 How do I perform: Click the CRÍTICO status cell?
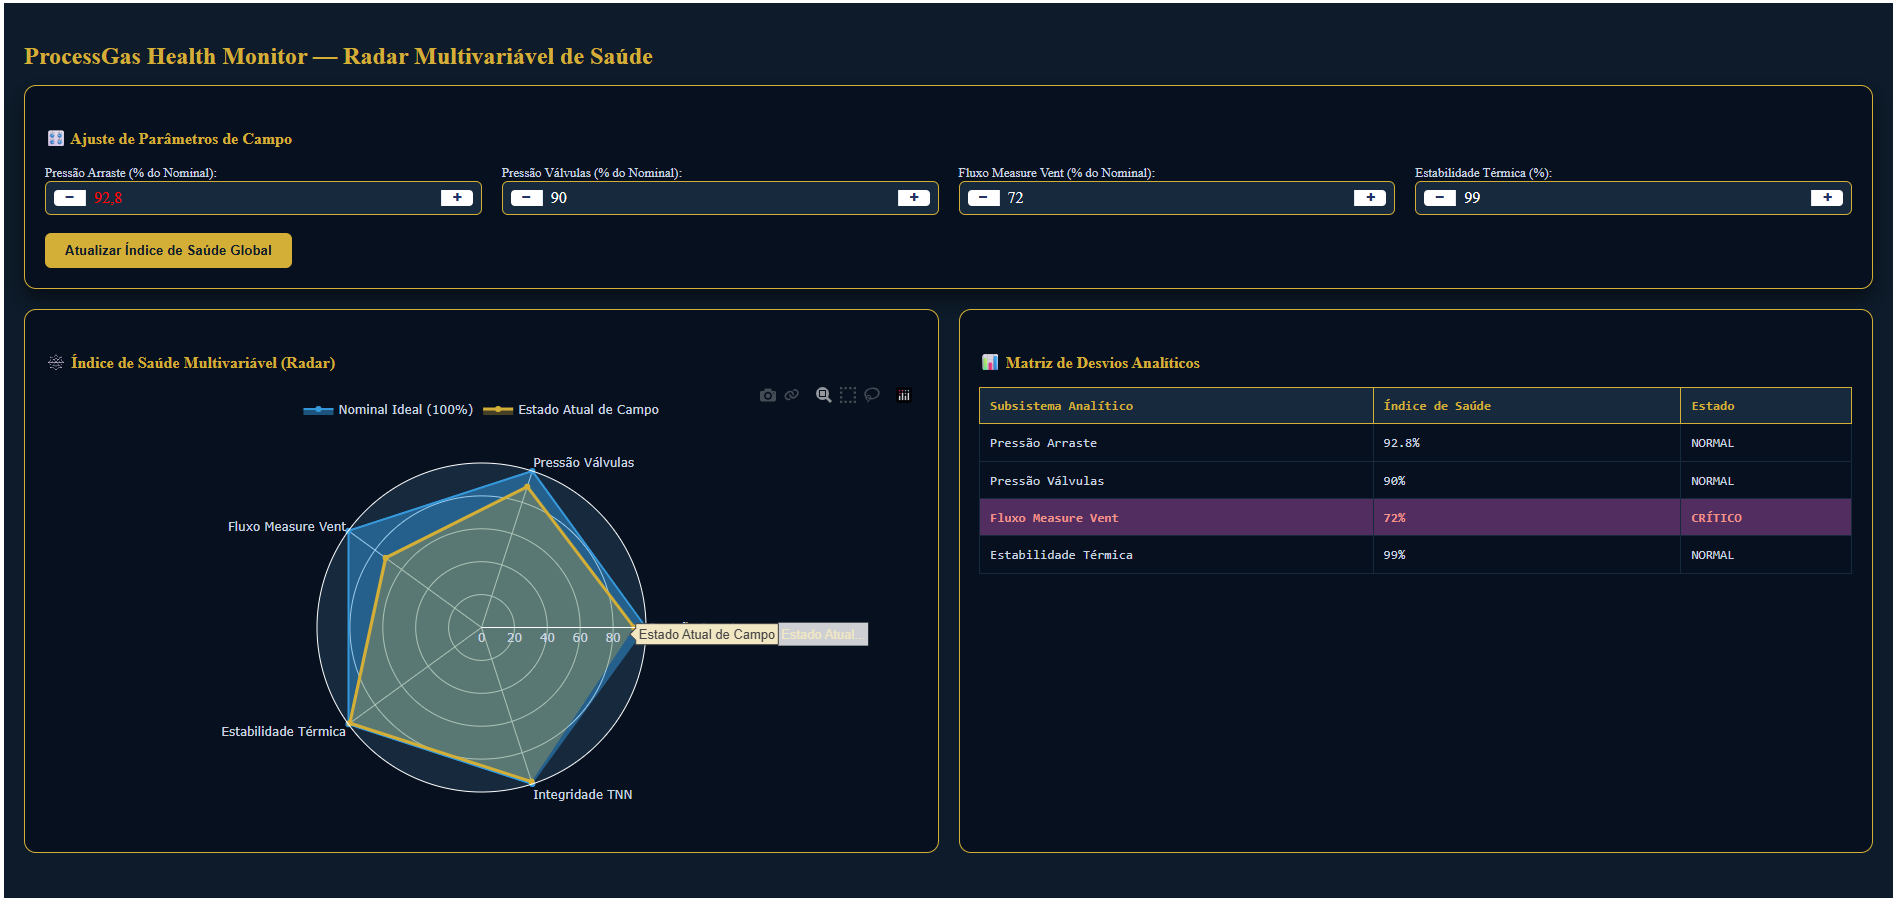tap(1766, 518)
